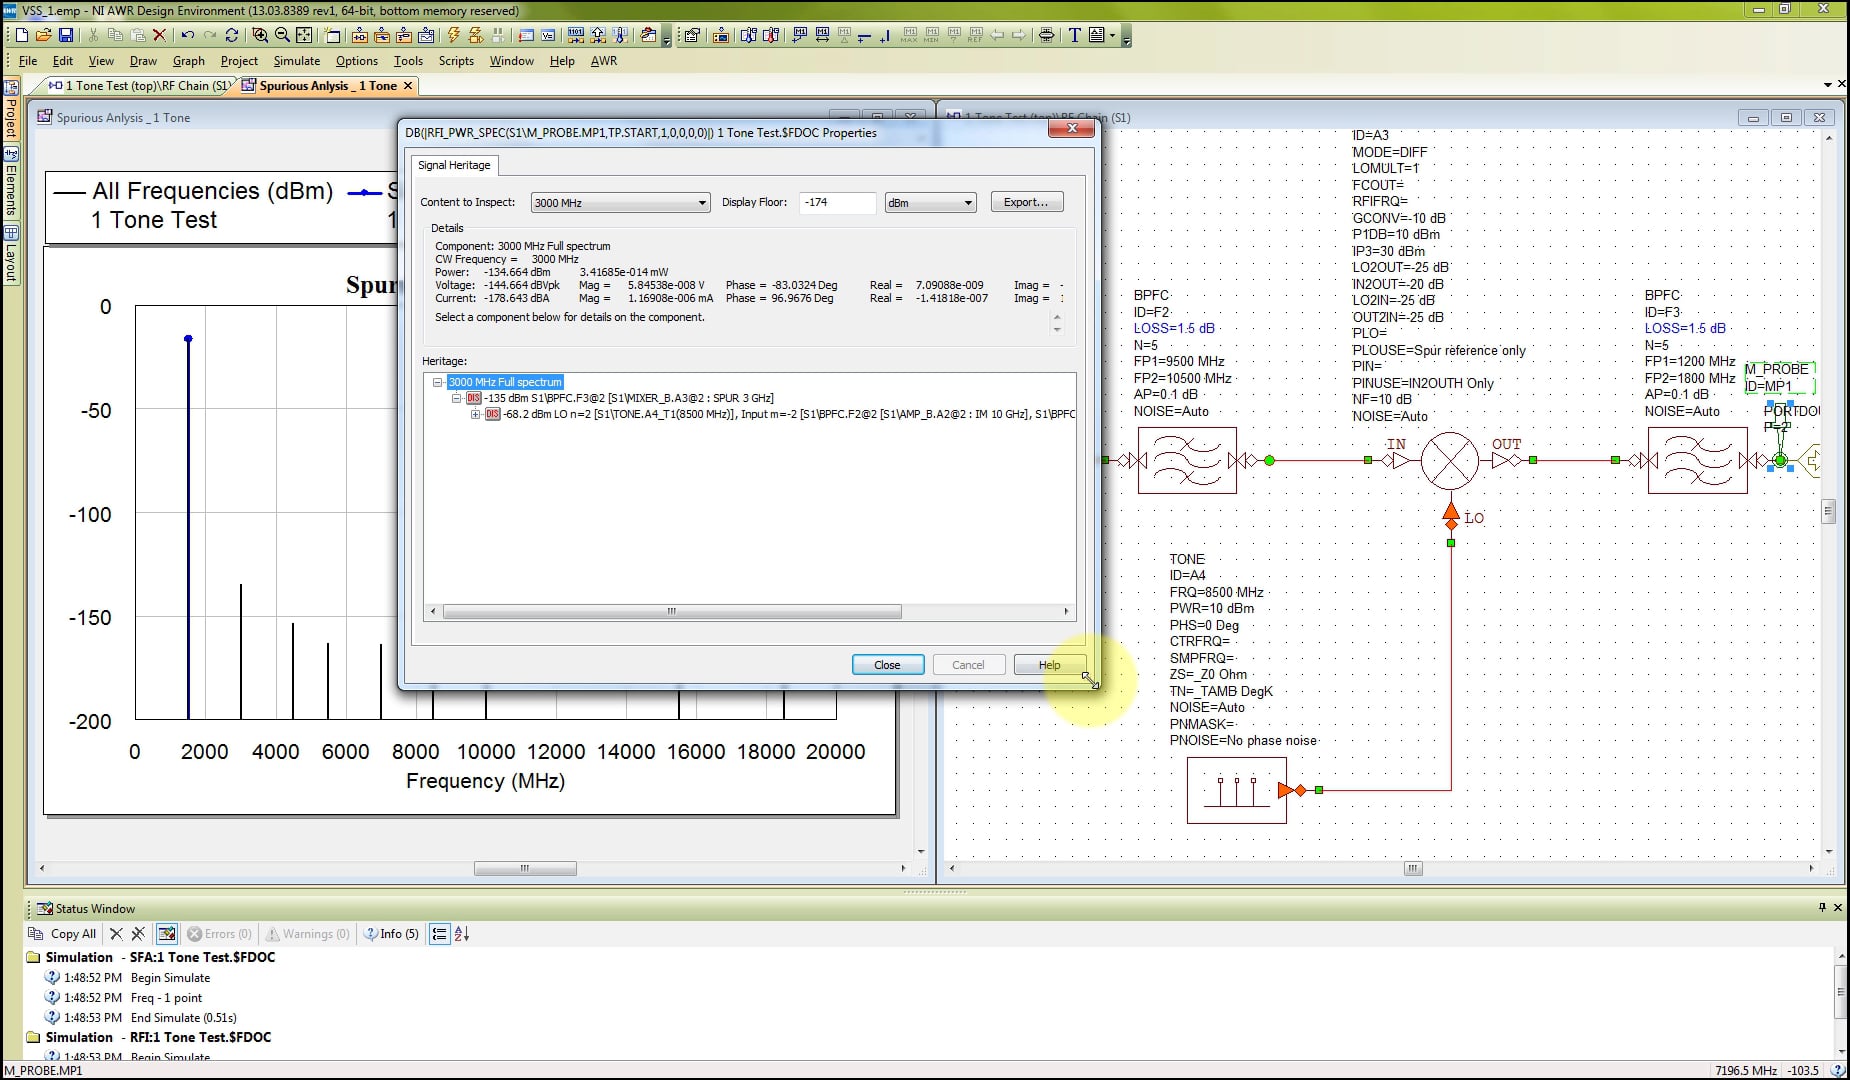This screenshot has width=1850, height=1080.
Task: Open the Simulate menu
Action: [x=296, y=61]
